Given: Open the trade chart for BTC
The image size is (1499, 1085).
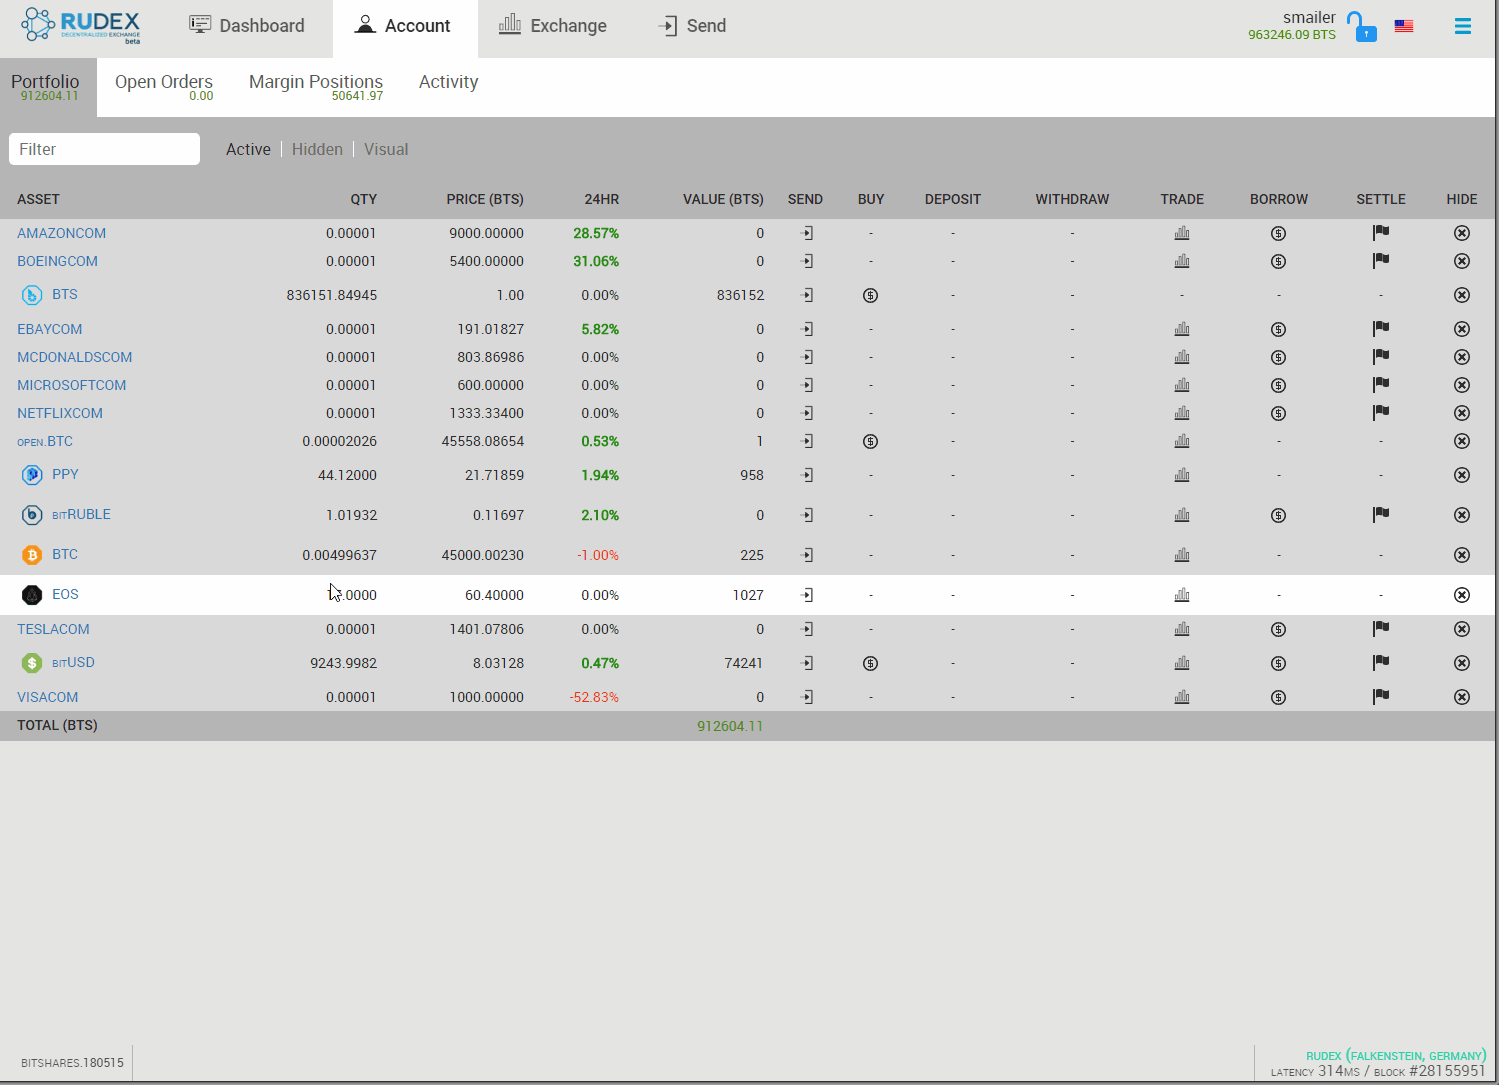Looking at the screenshot, I should [x=1182, y=555].
